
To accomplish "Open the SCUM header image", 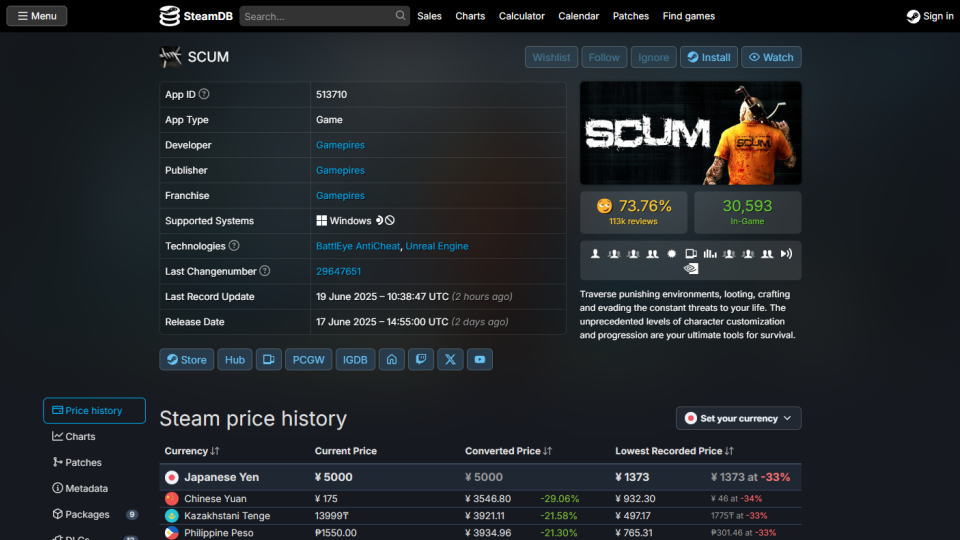I will (x=691, y=133).
